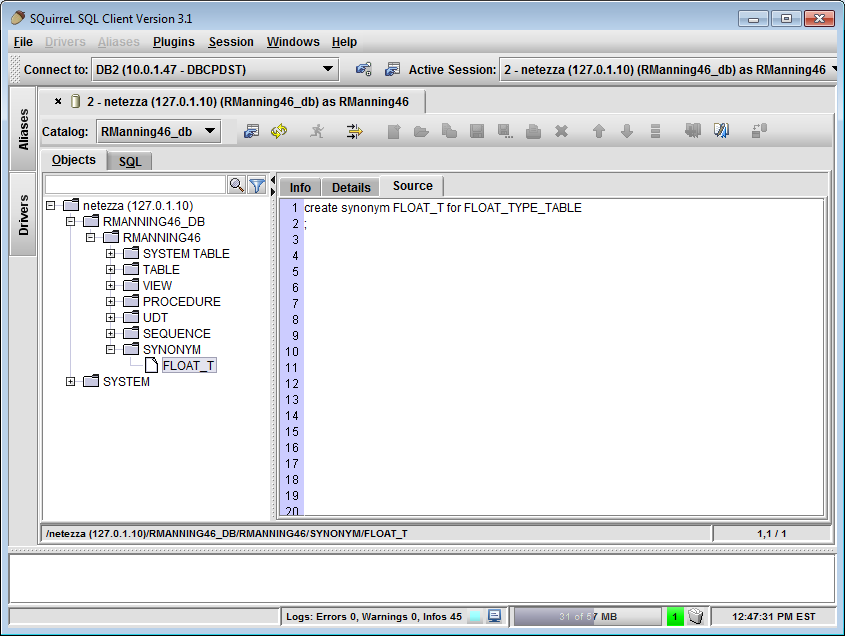Open the Plugins menu
This screenshot has height=636, width=845.
pyautogui.click(x=173, y=42)
